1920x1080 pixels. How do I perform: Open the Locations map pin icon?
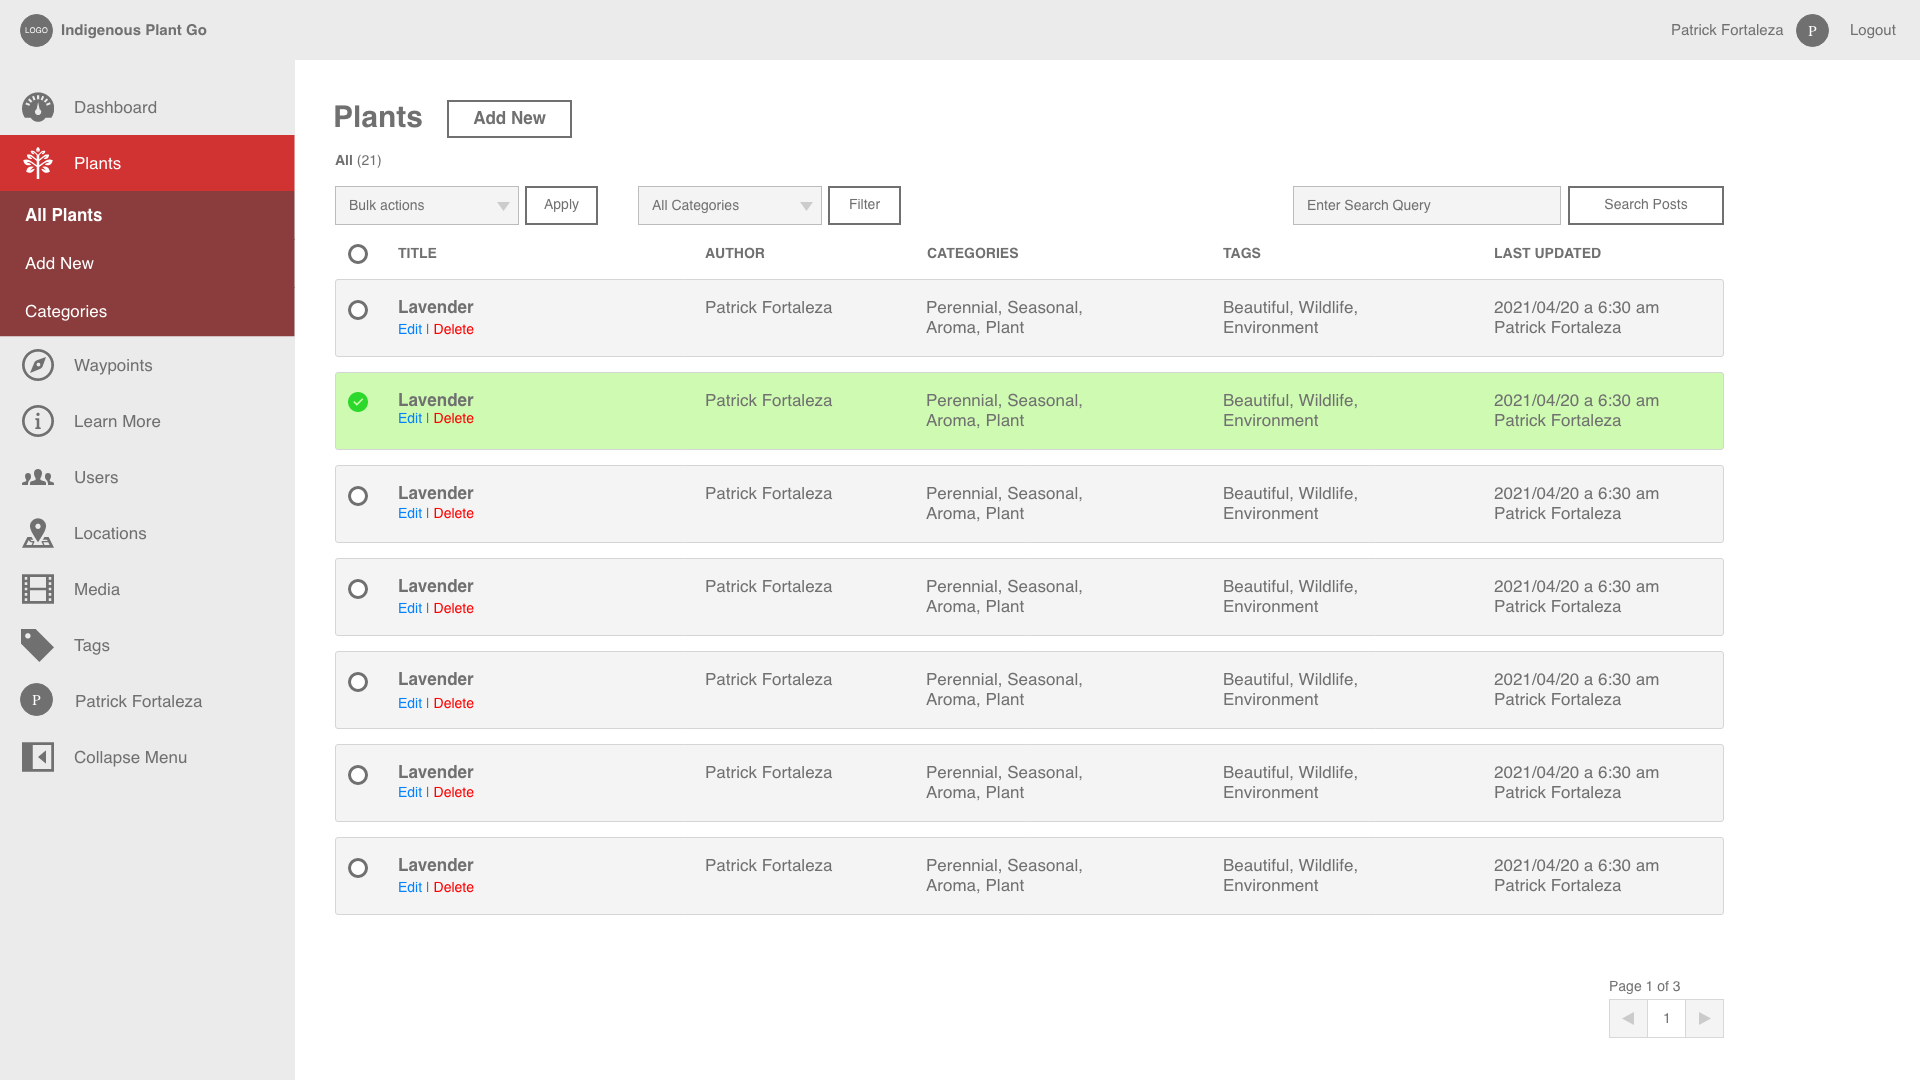pos(38,533)
